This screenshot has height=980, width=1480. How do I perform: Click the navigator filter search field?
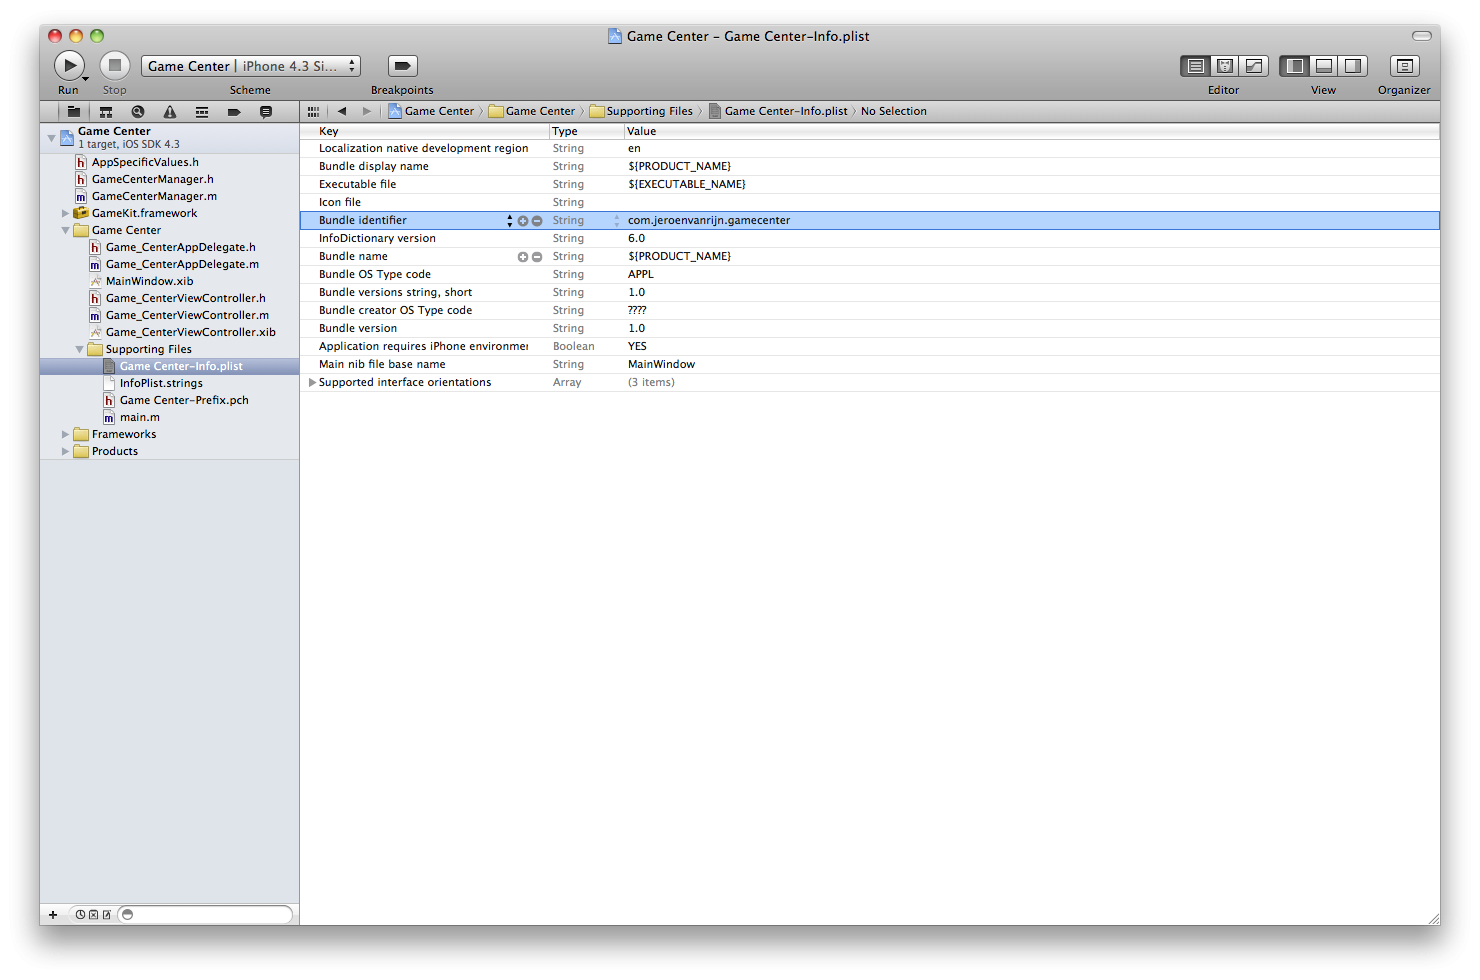(x=205, y=914)
